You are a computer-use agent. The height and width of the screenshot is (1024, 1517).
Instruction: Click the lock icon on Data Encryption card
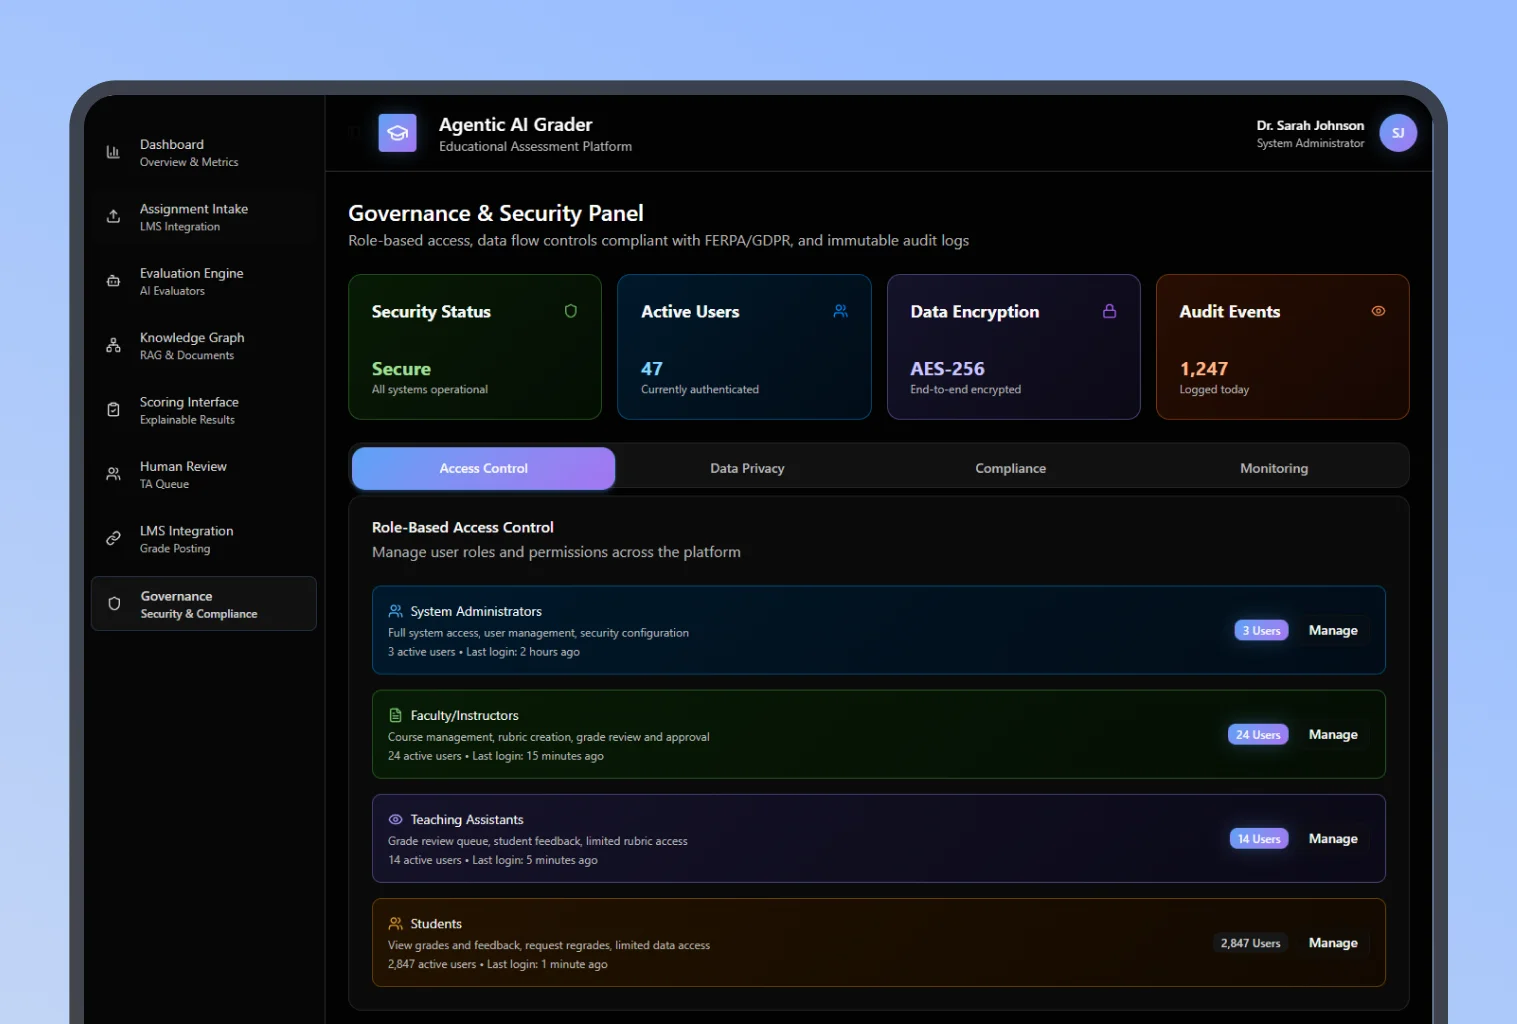pos(1110,311)
